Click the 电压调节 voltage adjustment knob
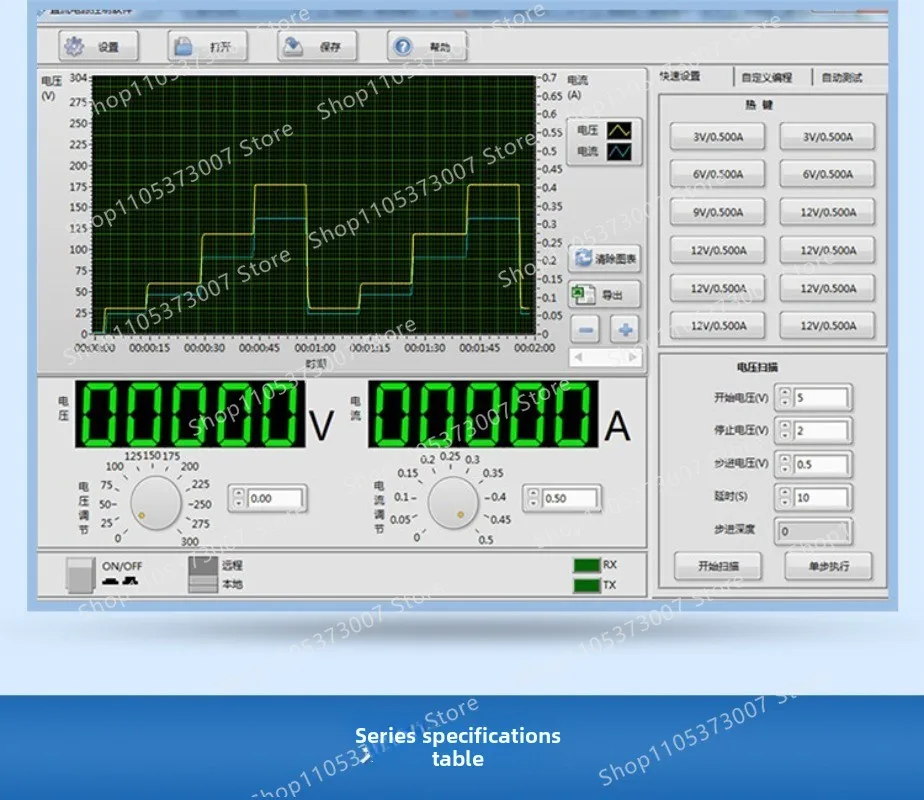The image size is (924, 800). (156, 504)
